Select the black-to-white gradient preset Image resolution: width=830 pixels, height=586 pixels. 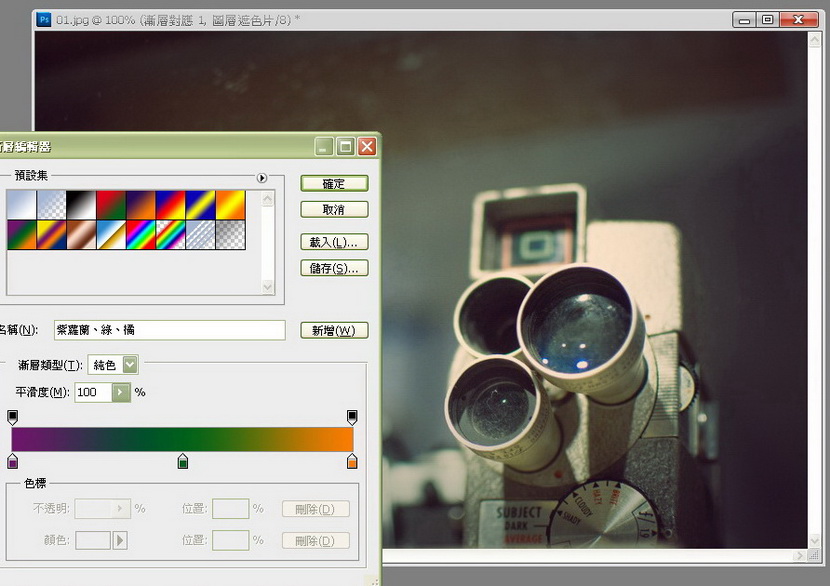pyautogui.click(x=80, y=204)
